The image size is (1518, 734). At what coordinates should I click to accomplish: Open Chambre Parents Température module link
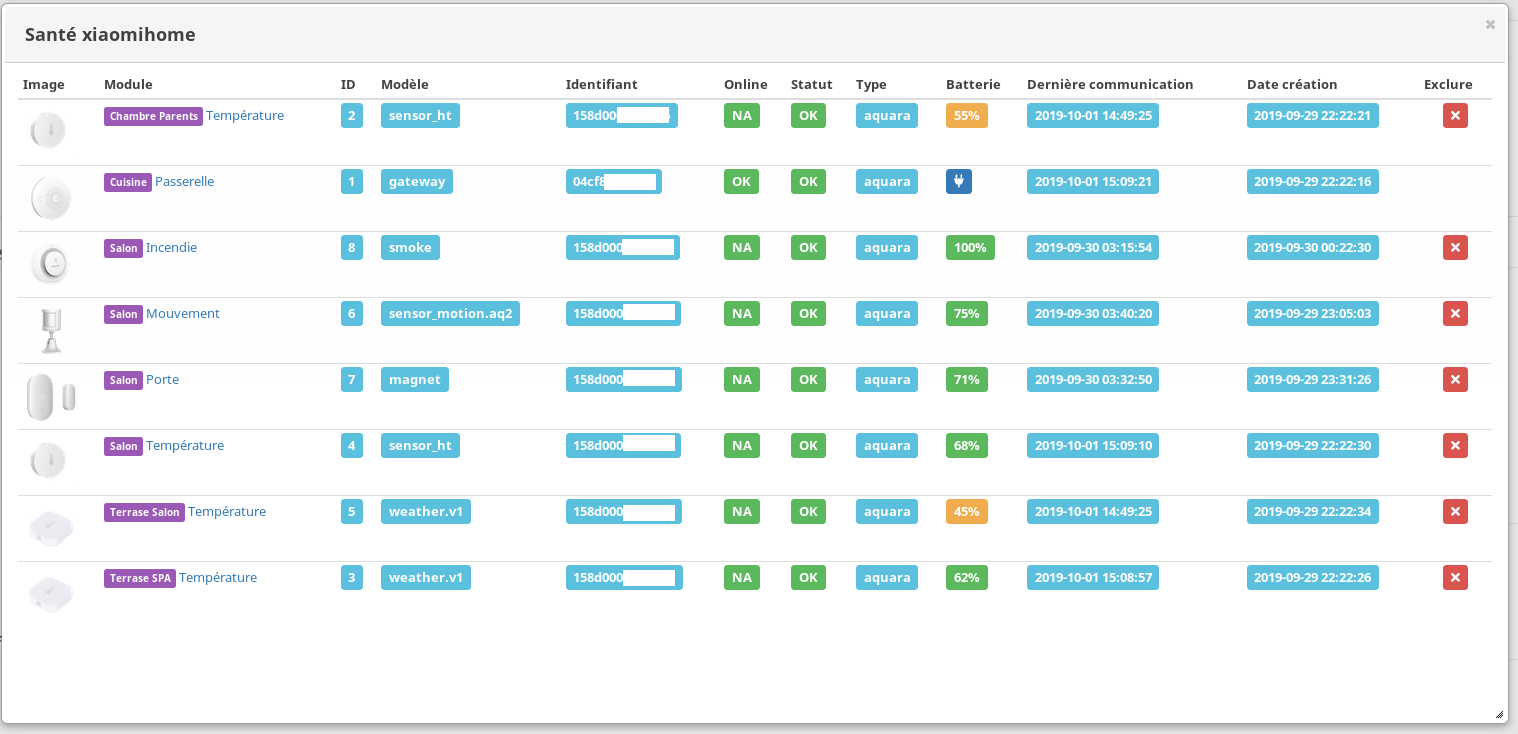245,116
